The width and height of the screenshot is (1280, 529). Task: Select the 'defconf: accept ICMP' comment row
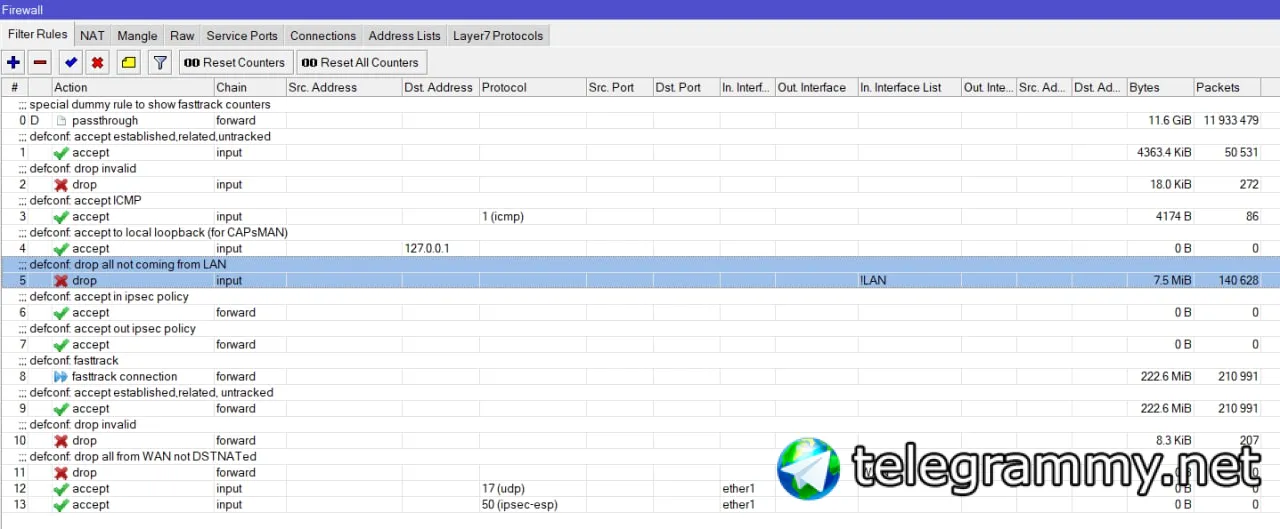click(640, 200)
